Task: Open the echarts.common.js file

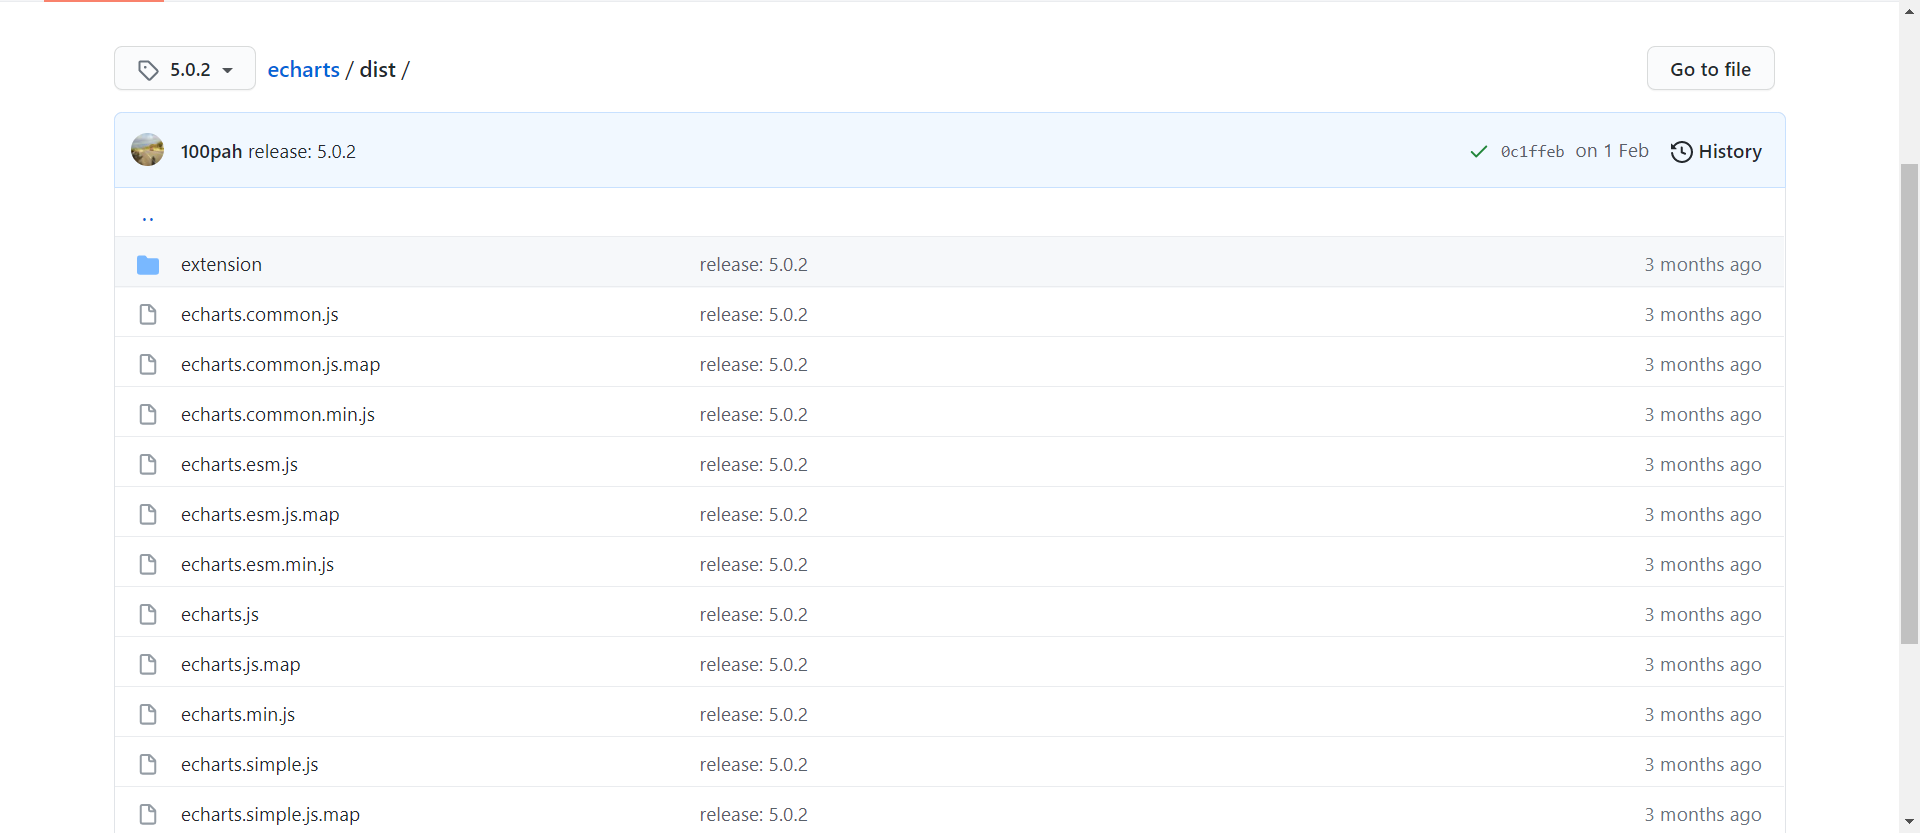Action: click(x=260, y=315)
